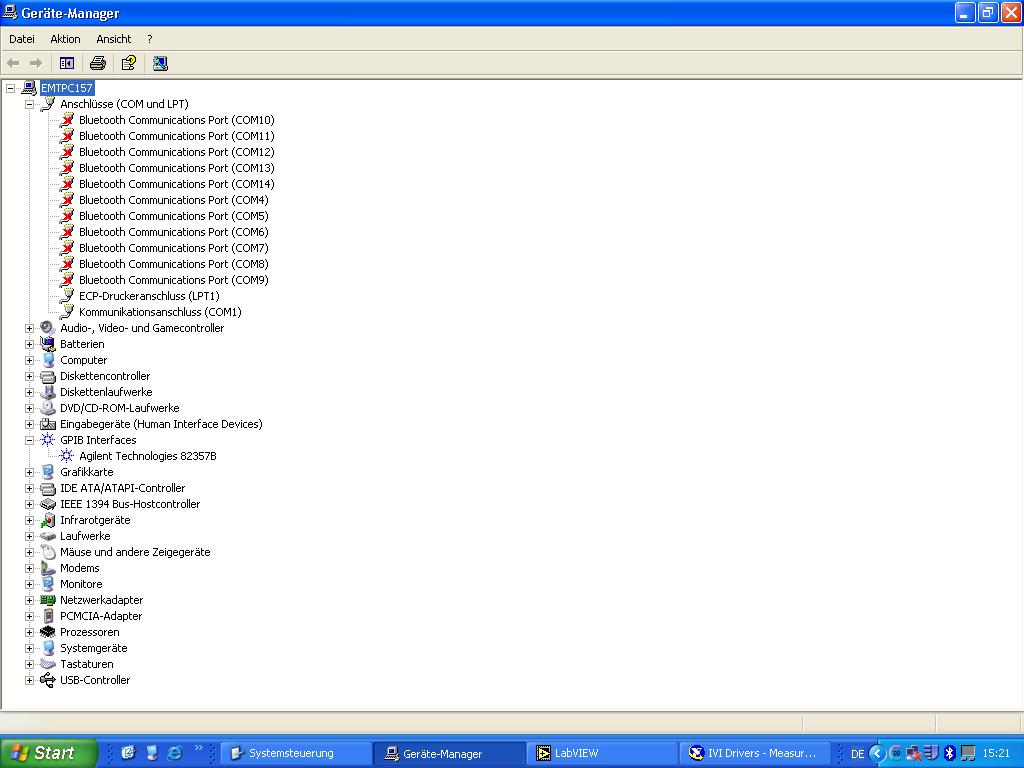Screen dimensions: 1024x768
Task: Click the Infrarotgeräte category icon
Action: coord(48,520)
